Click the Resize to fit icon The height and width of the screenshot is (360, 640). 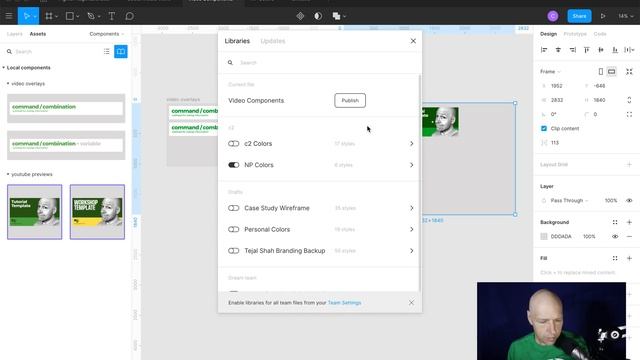[x=629, y=72]
